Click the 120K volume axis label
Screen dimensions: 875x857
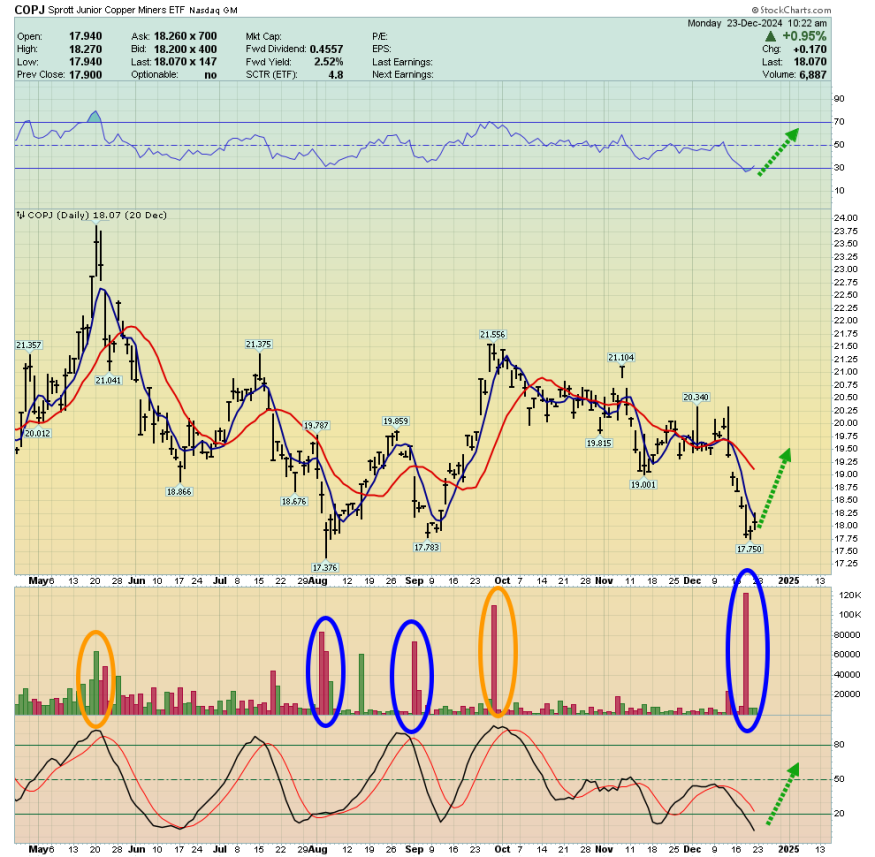point(850,595)
